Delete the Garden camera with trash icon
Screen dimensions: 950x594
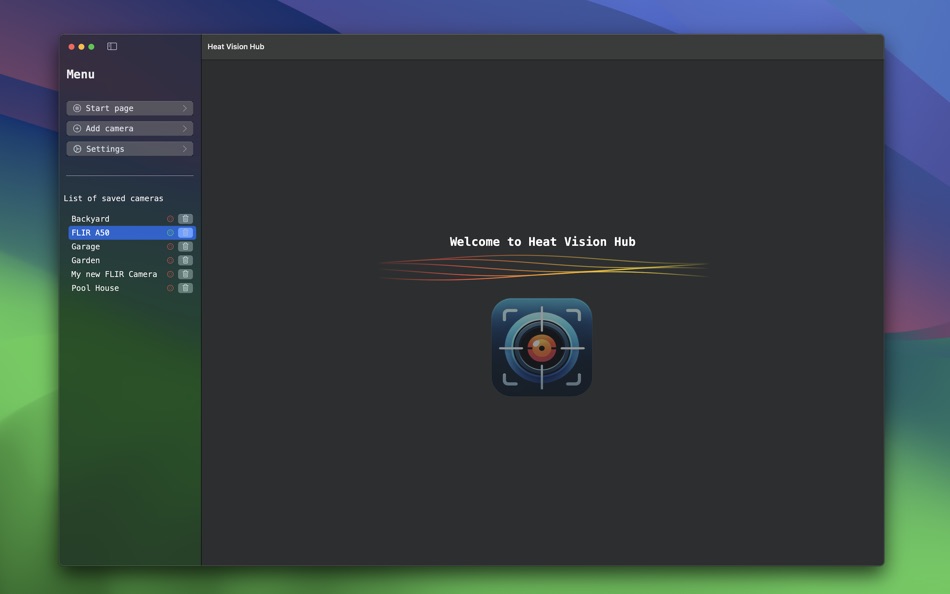tap(185, 261)
